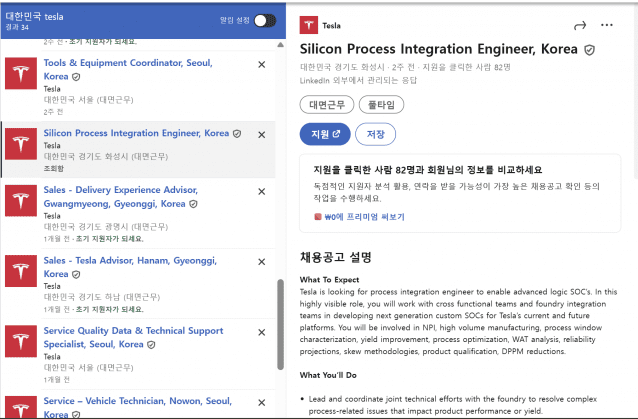Select the 대면근무 on-site tag
The image size is (638, 419).
click(325, 104)
